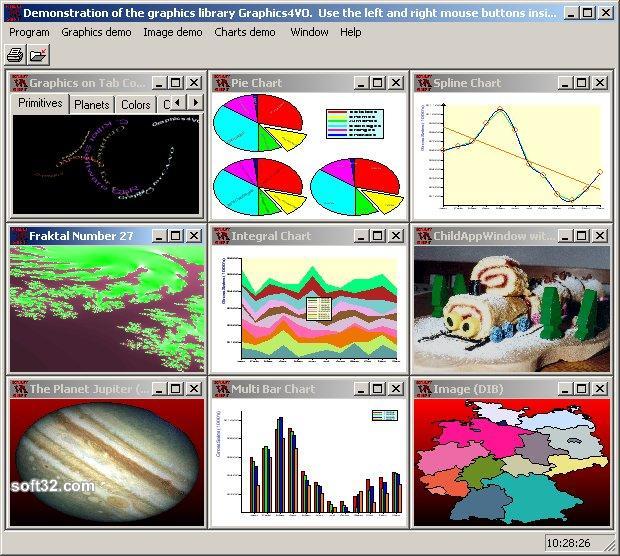Click the Graphics on Tab window's system icon
The height and width of the screenshot is (556, 620).
click(19, 83)
